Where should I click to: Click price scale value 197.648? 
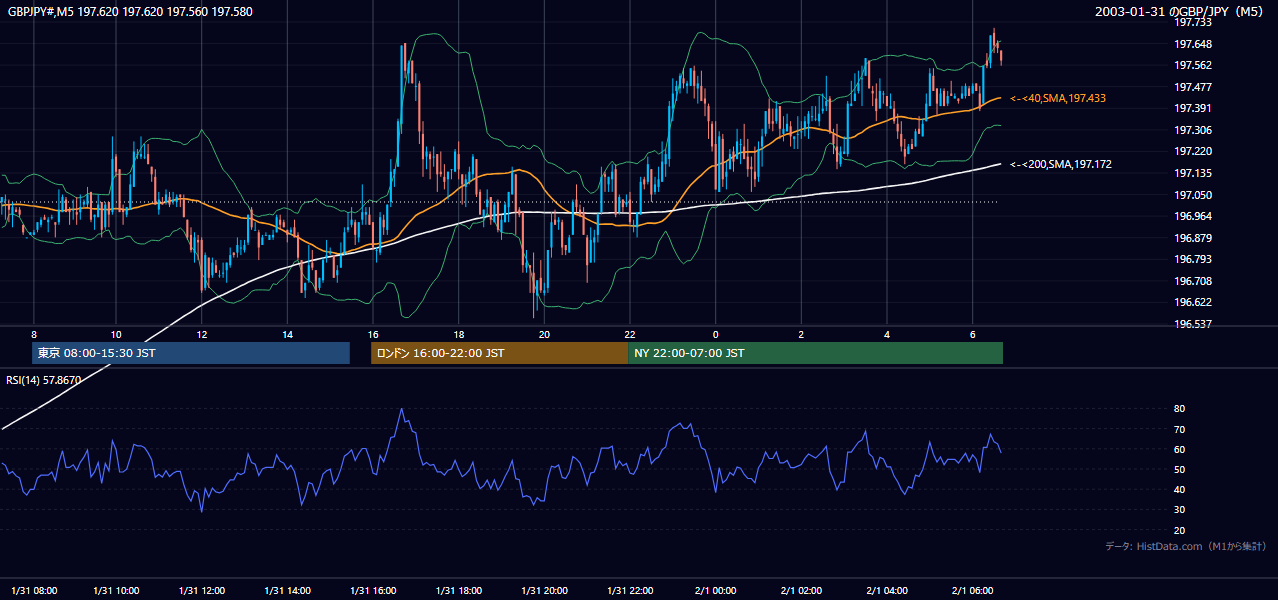[x=1193, y=44]
